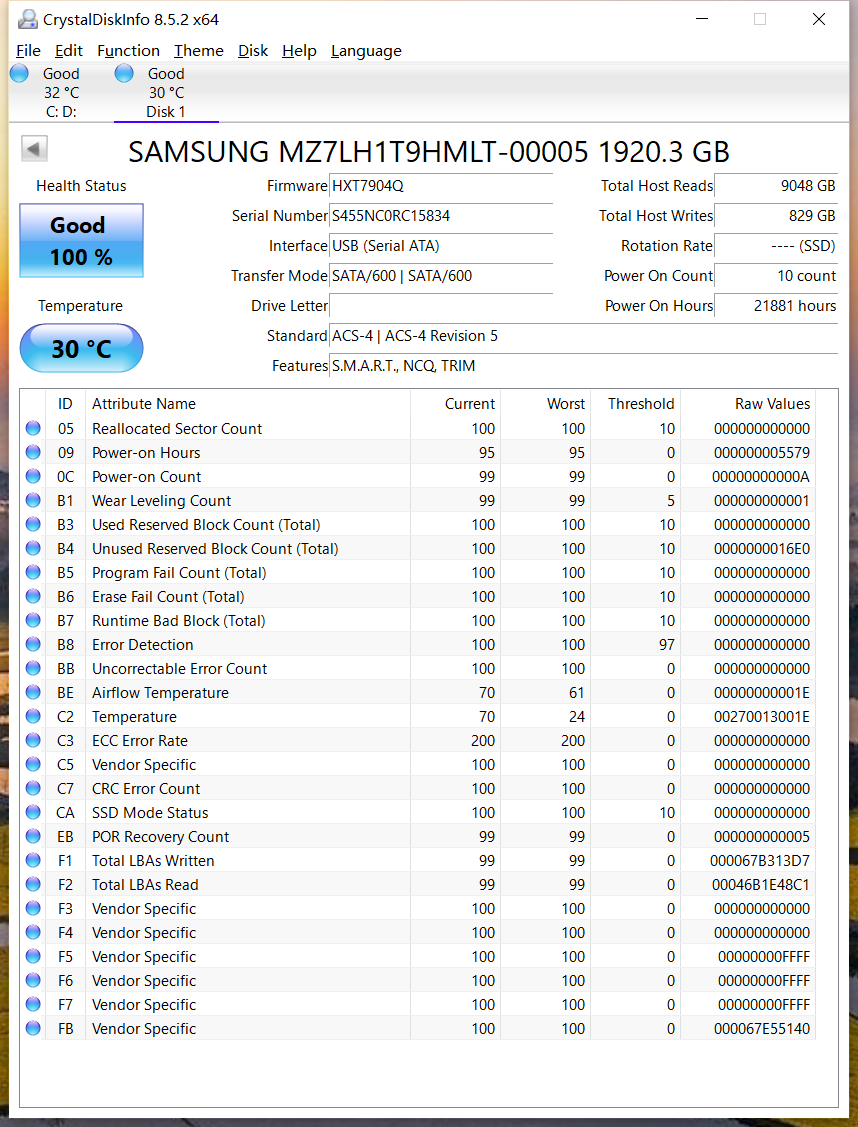
Task: Select the Disk 1 tab
Action: [x=166, y=93]
